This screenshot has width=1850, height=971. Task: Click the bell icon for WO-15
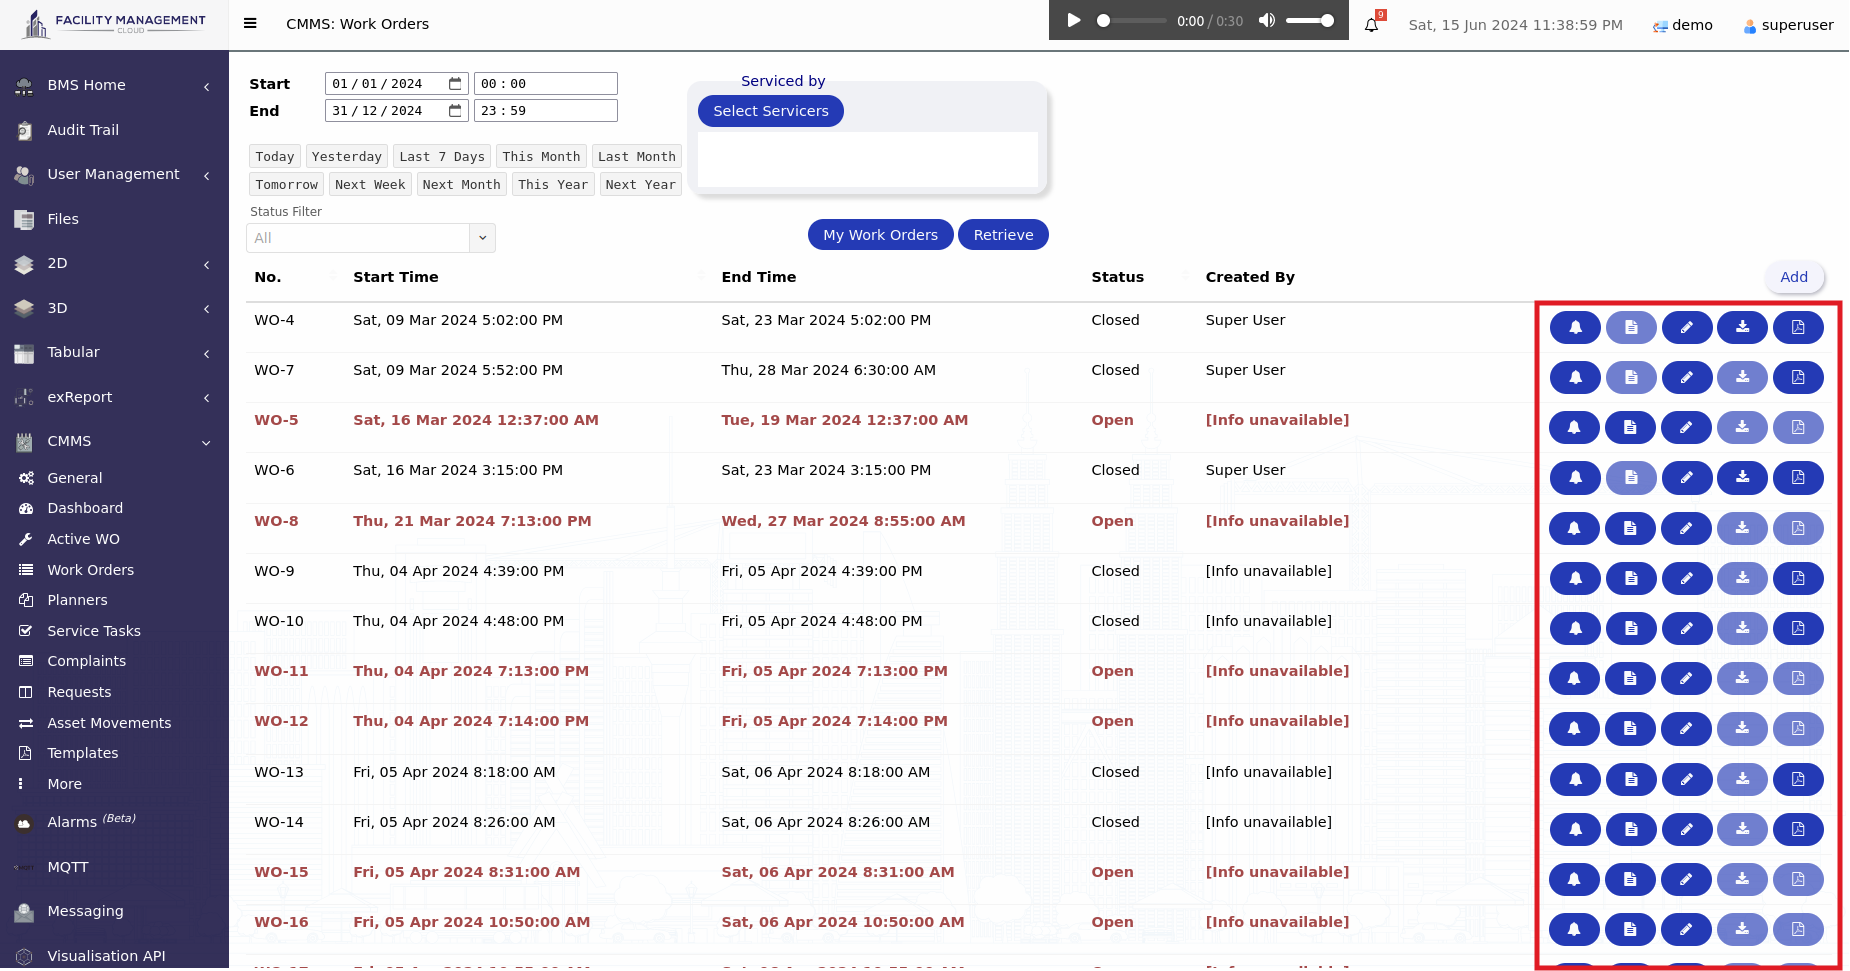tap(1574, 879)
